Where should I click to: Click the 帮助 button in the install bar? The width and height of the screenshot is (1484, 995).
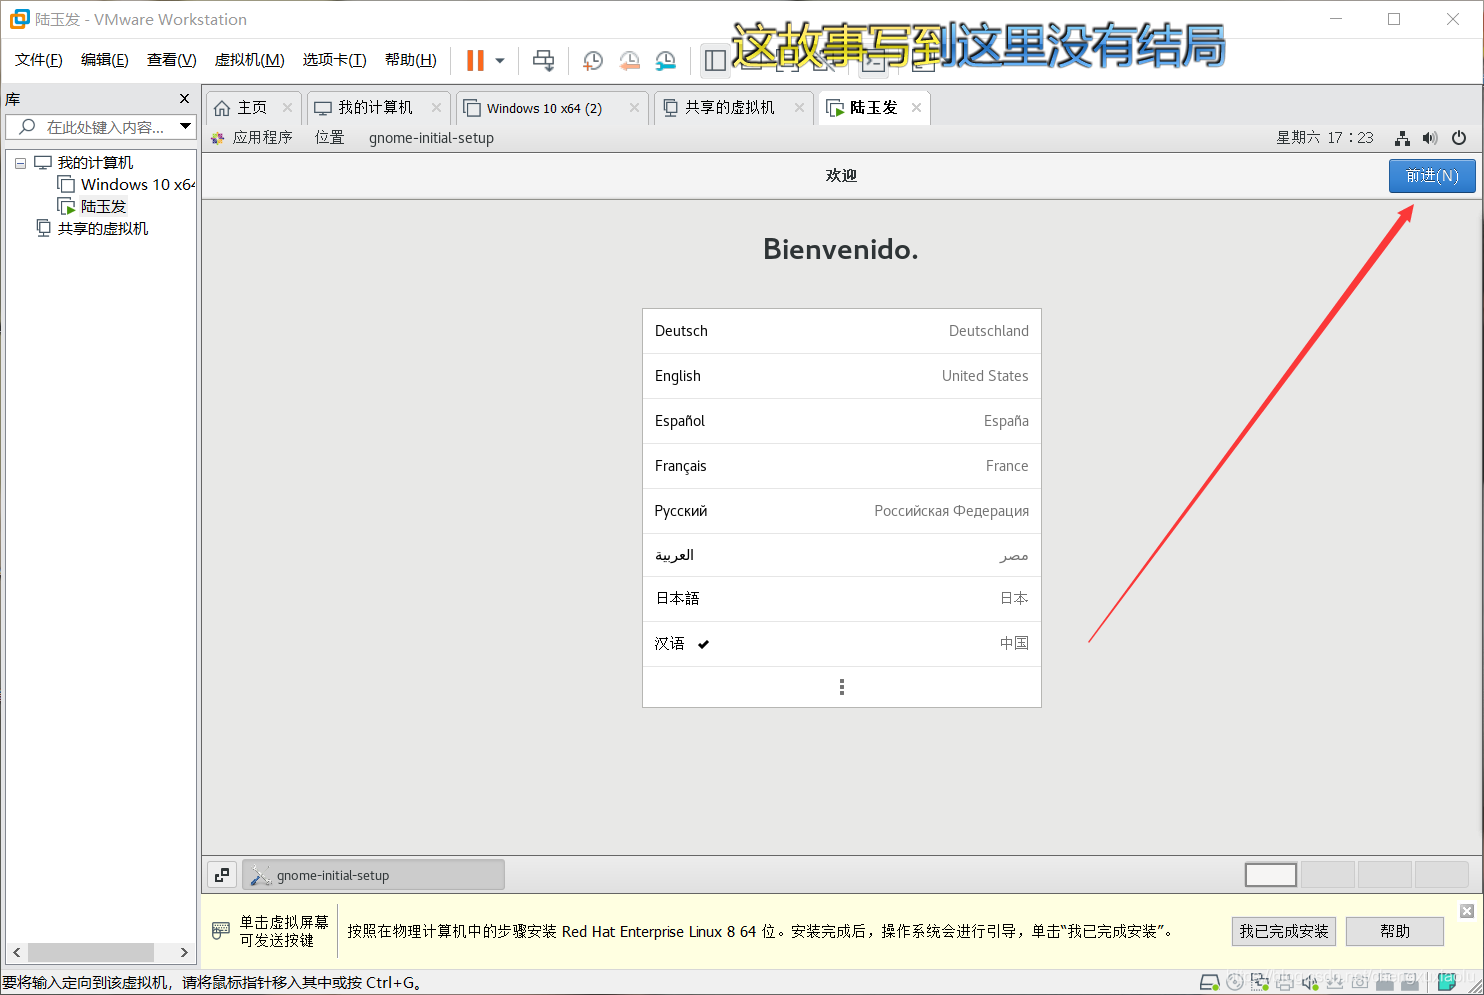[1395, 931]
